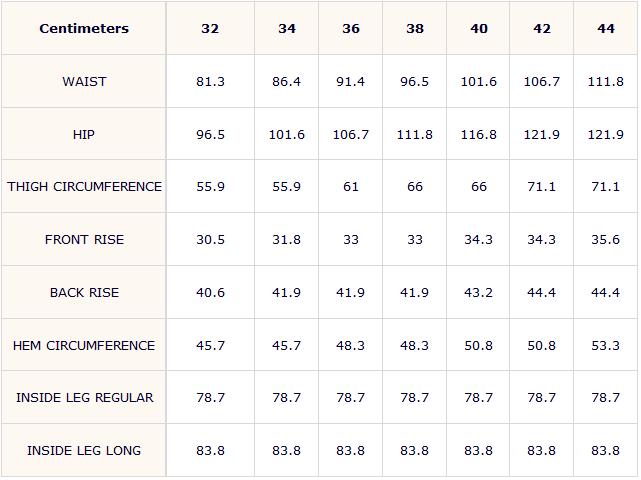The width and height of the screenshot is (641, 480).
Task: Click front rise value 35.6
Action: tap(606, 240)
